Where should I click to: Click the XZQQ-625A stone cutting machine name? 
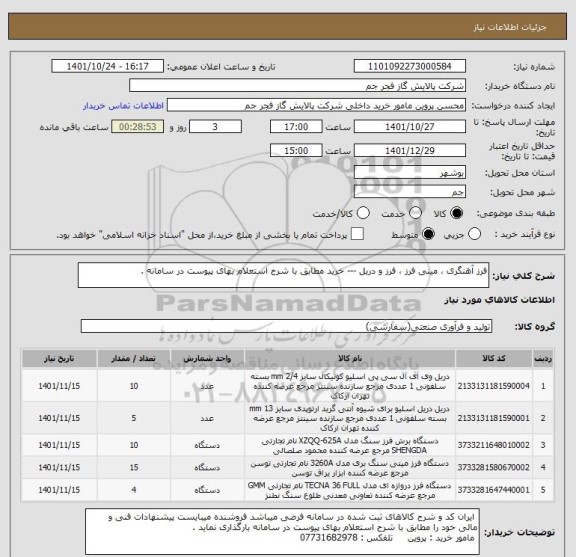[x=350, y=445]
